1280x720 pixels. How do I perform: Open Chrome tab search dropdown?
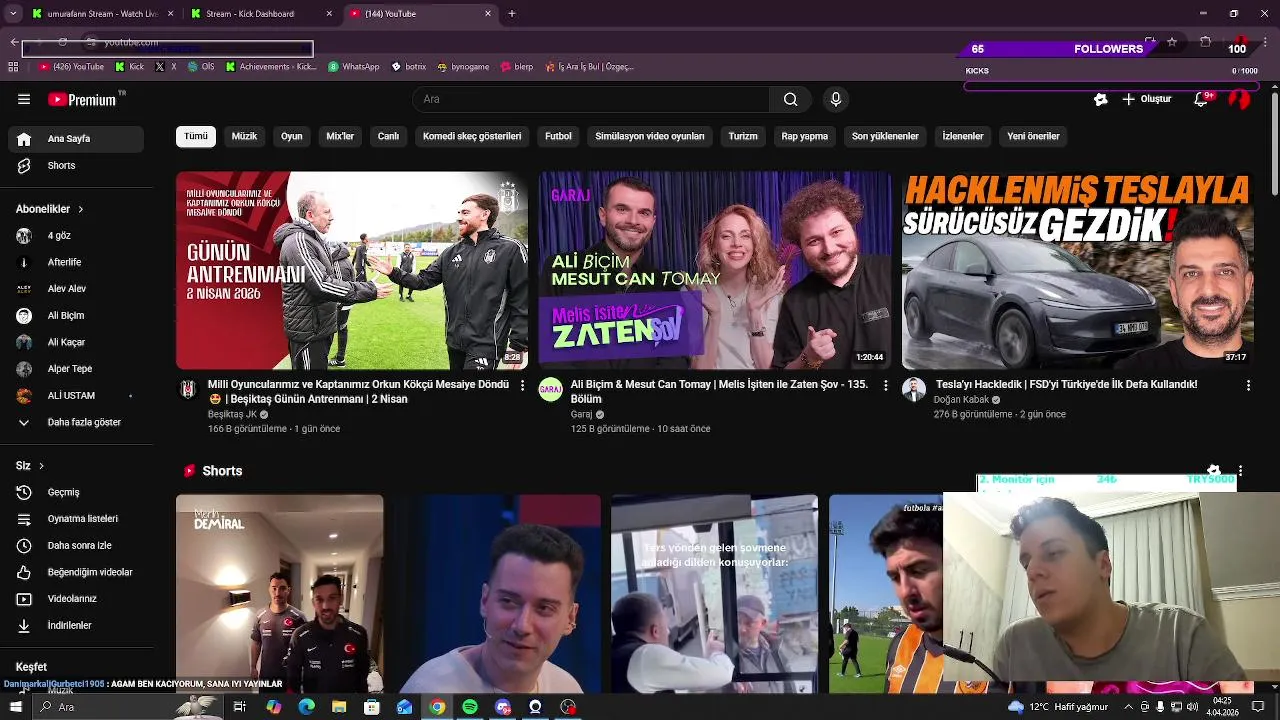[13, 14]
